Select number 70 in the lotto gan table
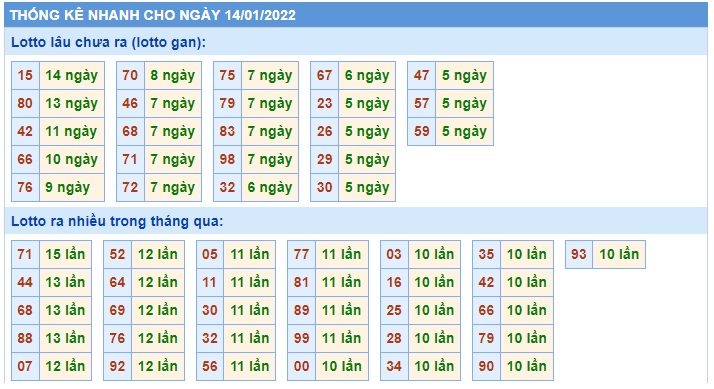The height and width of the screenshot is (389, 714). tap(130, 76)
